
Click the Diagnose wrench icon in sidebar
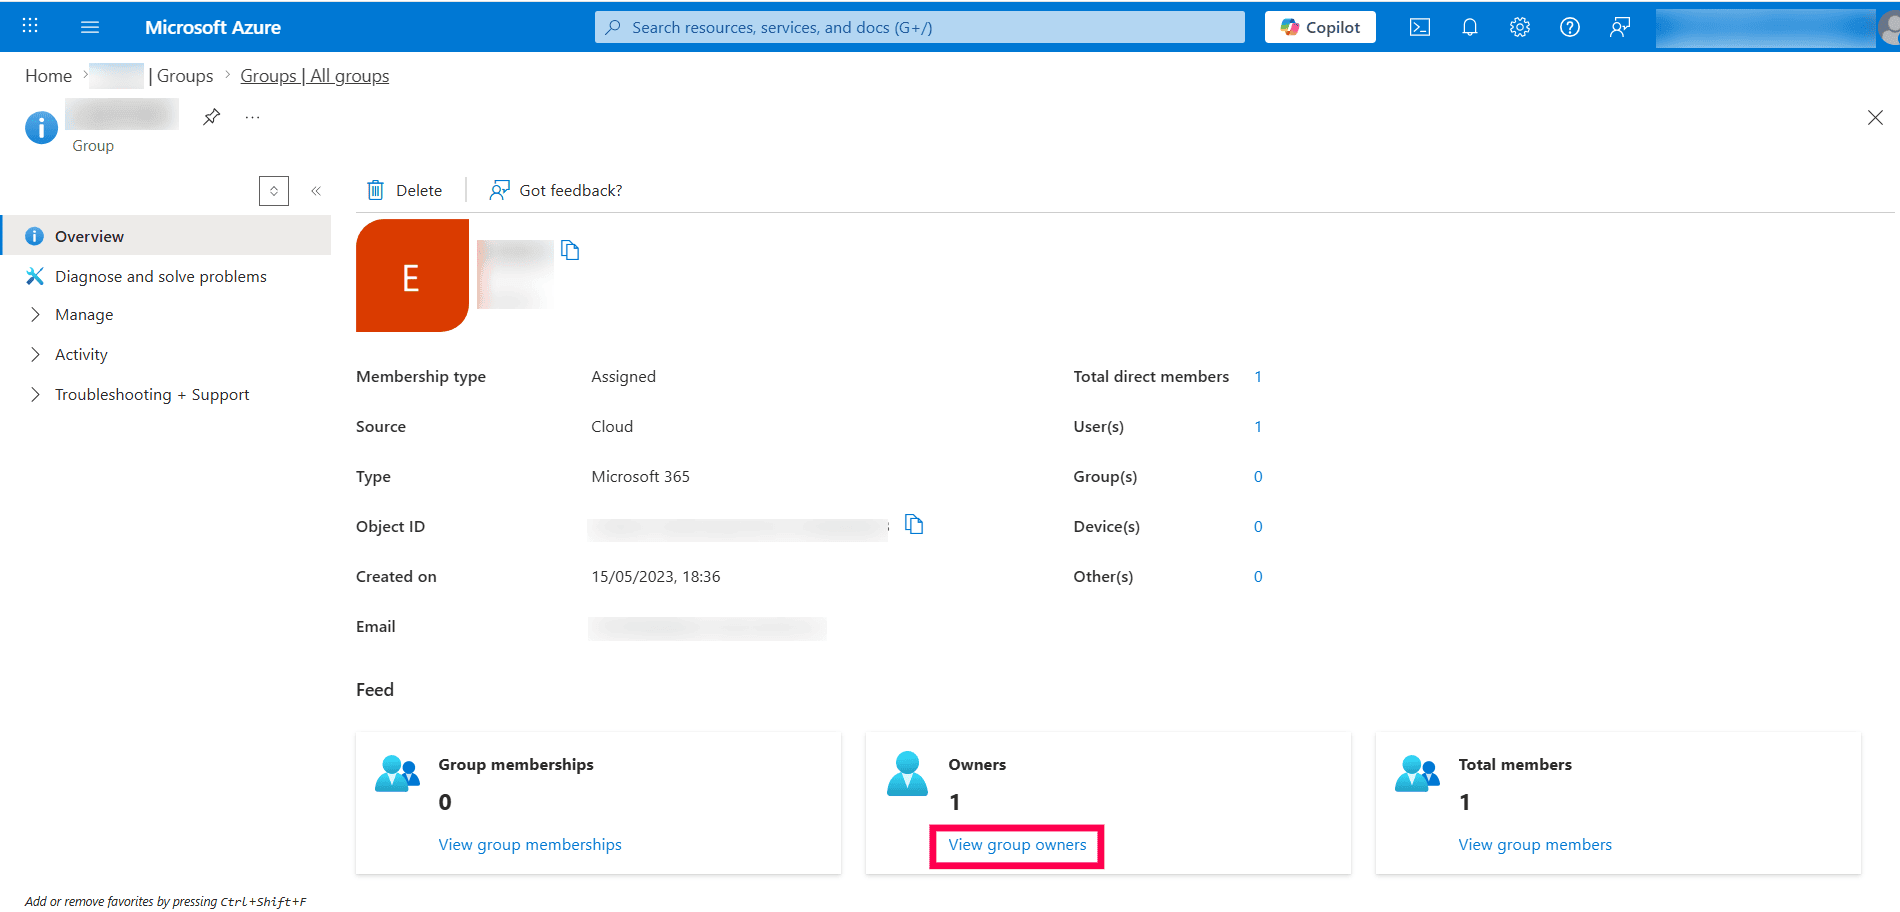(x=34, y=276)
